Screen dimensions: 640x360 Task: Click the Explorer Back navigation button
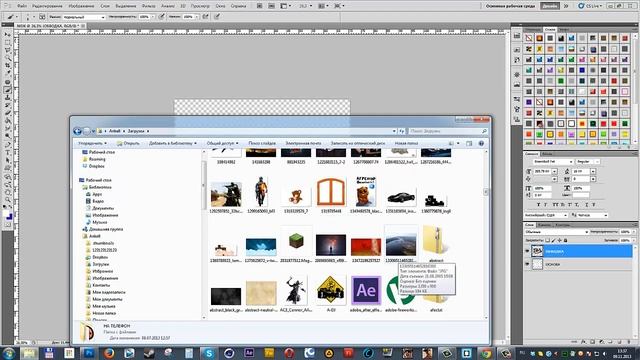77,131
